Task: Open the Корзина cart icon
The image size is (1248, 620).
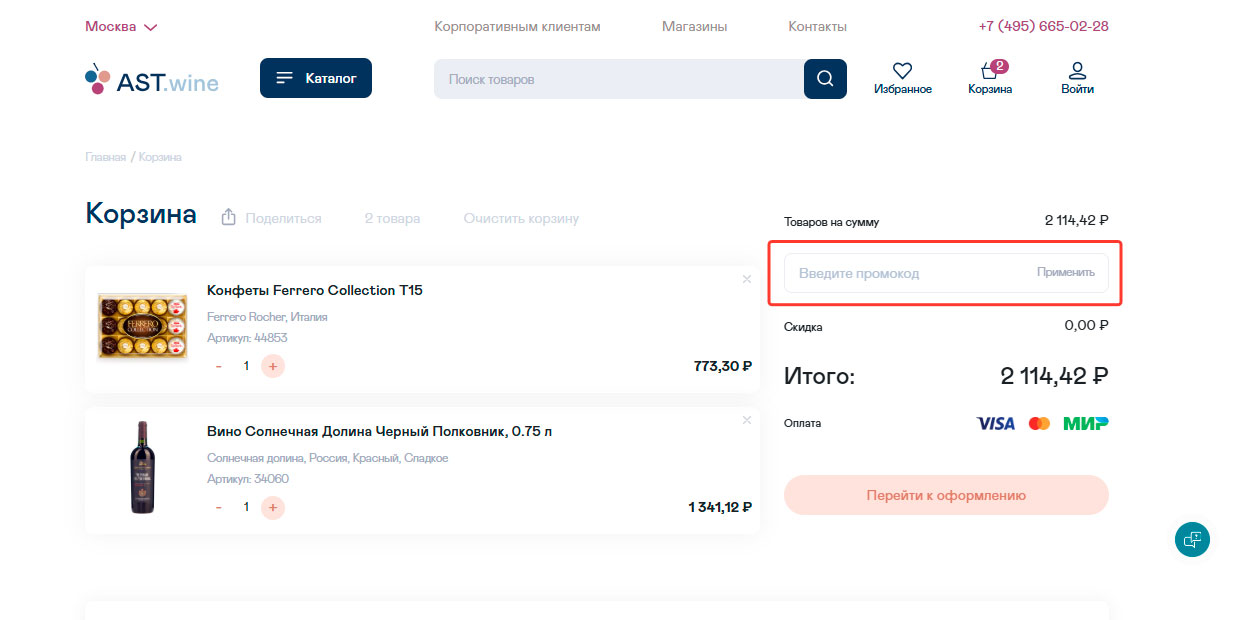Action: 990,70
